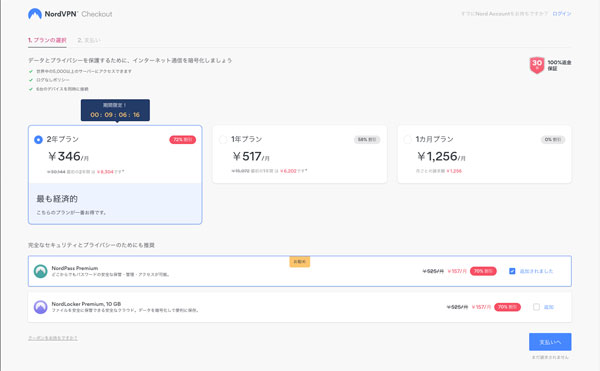Click the ¥1,256 per month price
Viewport: 600px width, 371px height.
pos(441,156)
